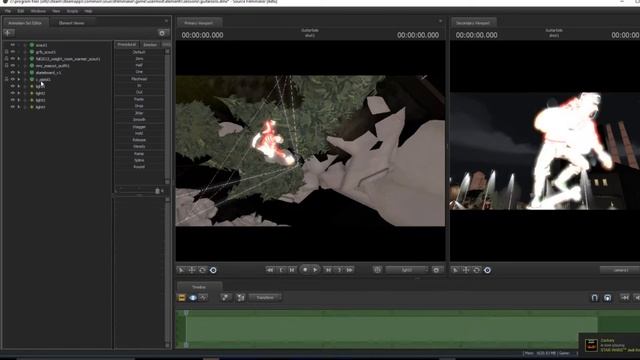Screen dimensions: 640x360
Task: Select the Procedural presets tab
Action: (127, 44)
